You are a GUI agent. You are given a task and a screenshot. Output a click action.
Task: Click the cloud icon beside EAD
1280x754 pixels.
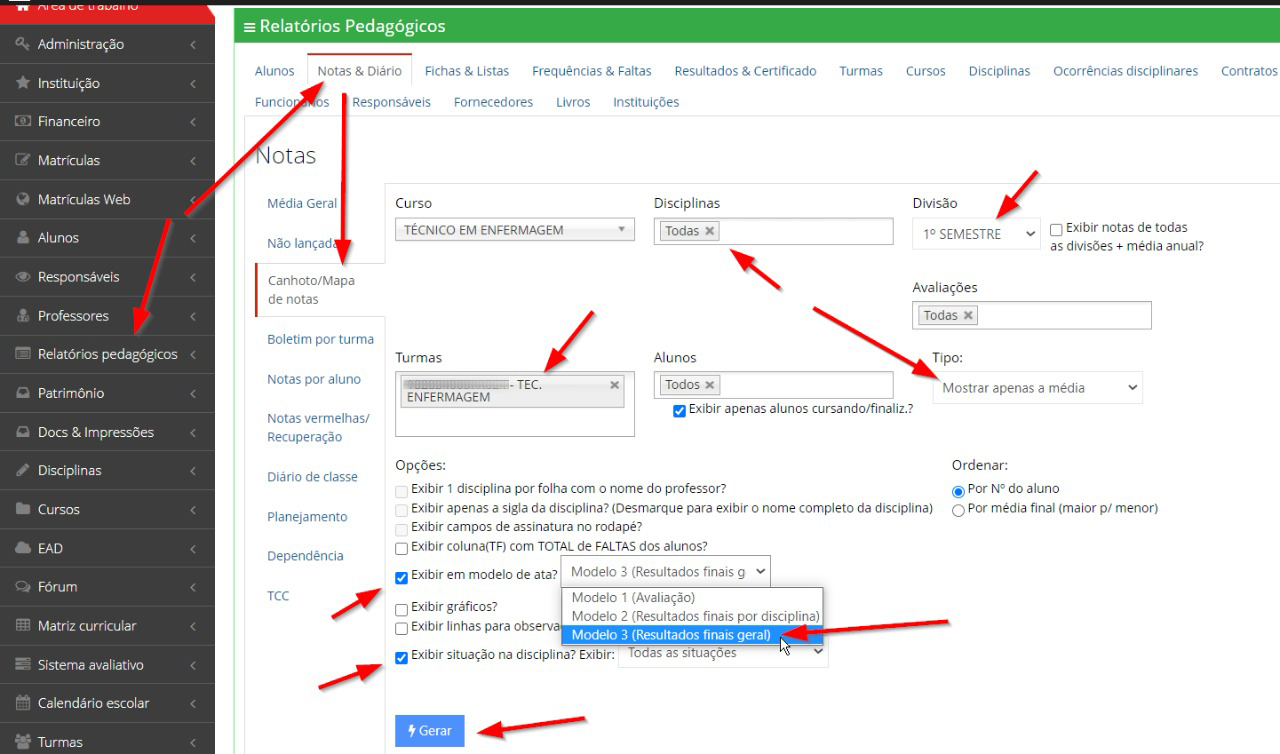click(x=22, y=548)
